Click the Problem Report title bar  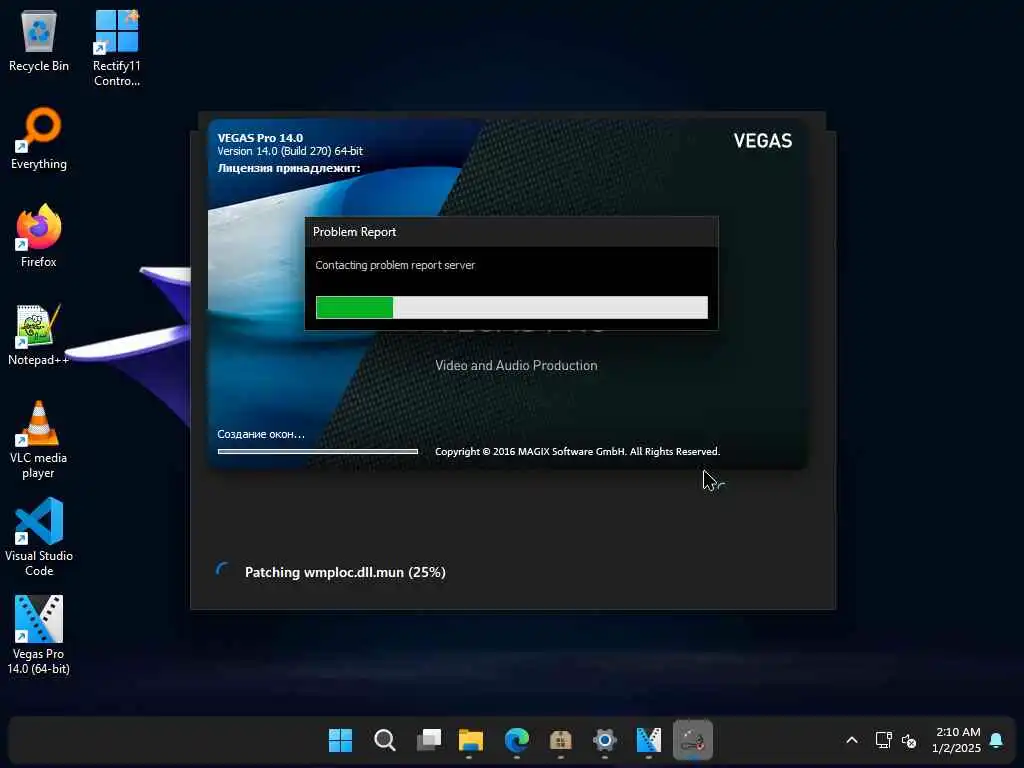click(511, 232)
